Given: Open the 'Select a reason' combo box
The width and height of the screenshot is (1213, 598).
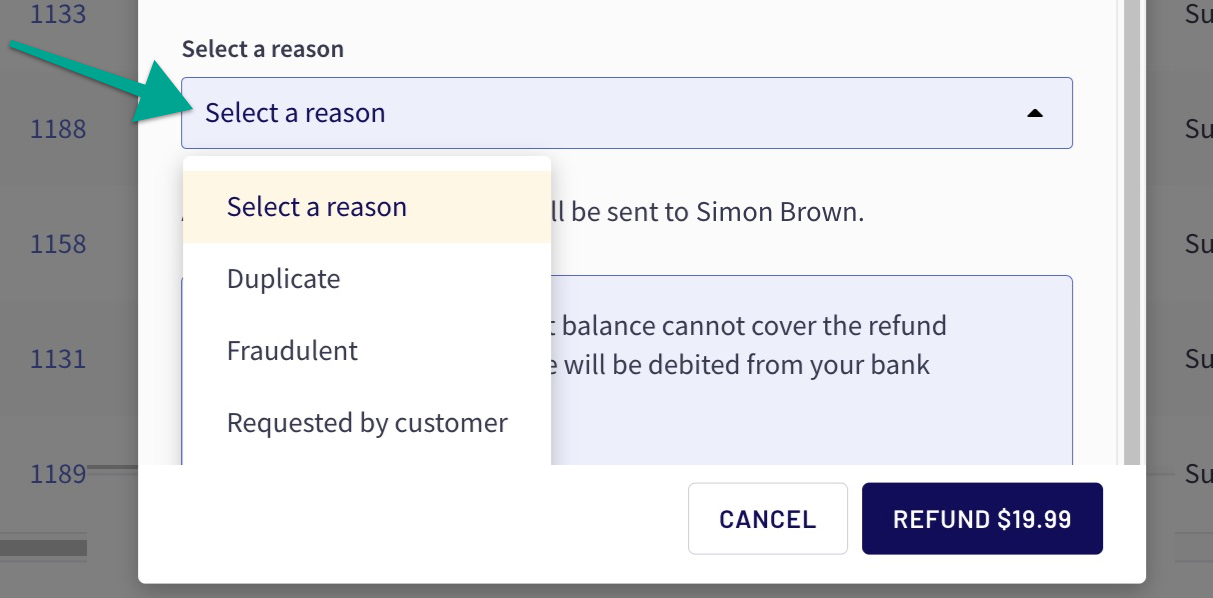Looking at the screenshot, I should (x=627, y=113).
